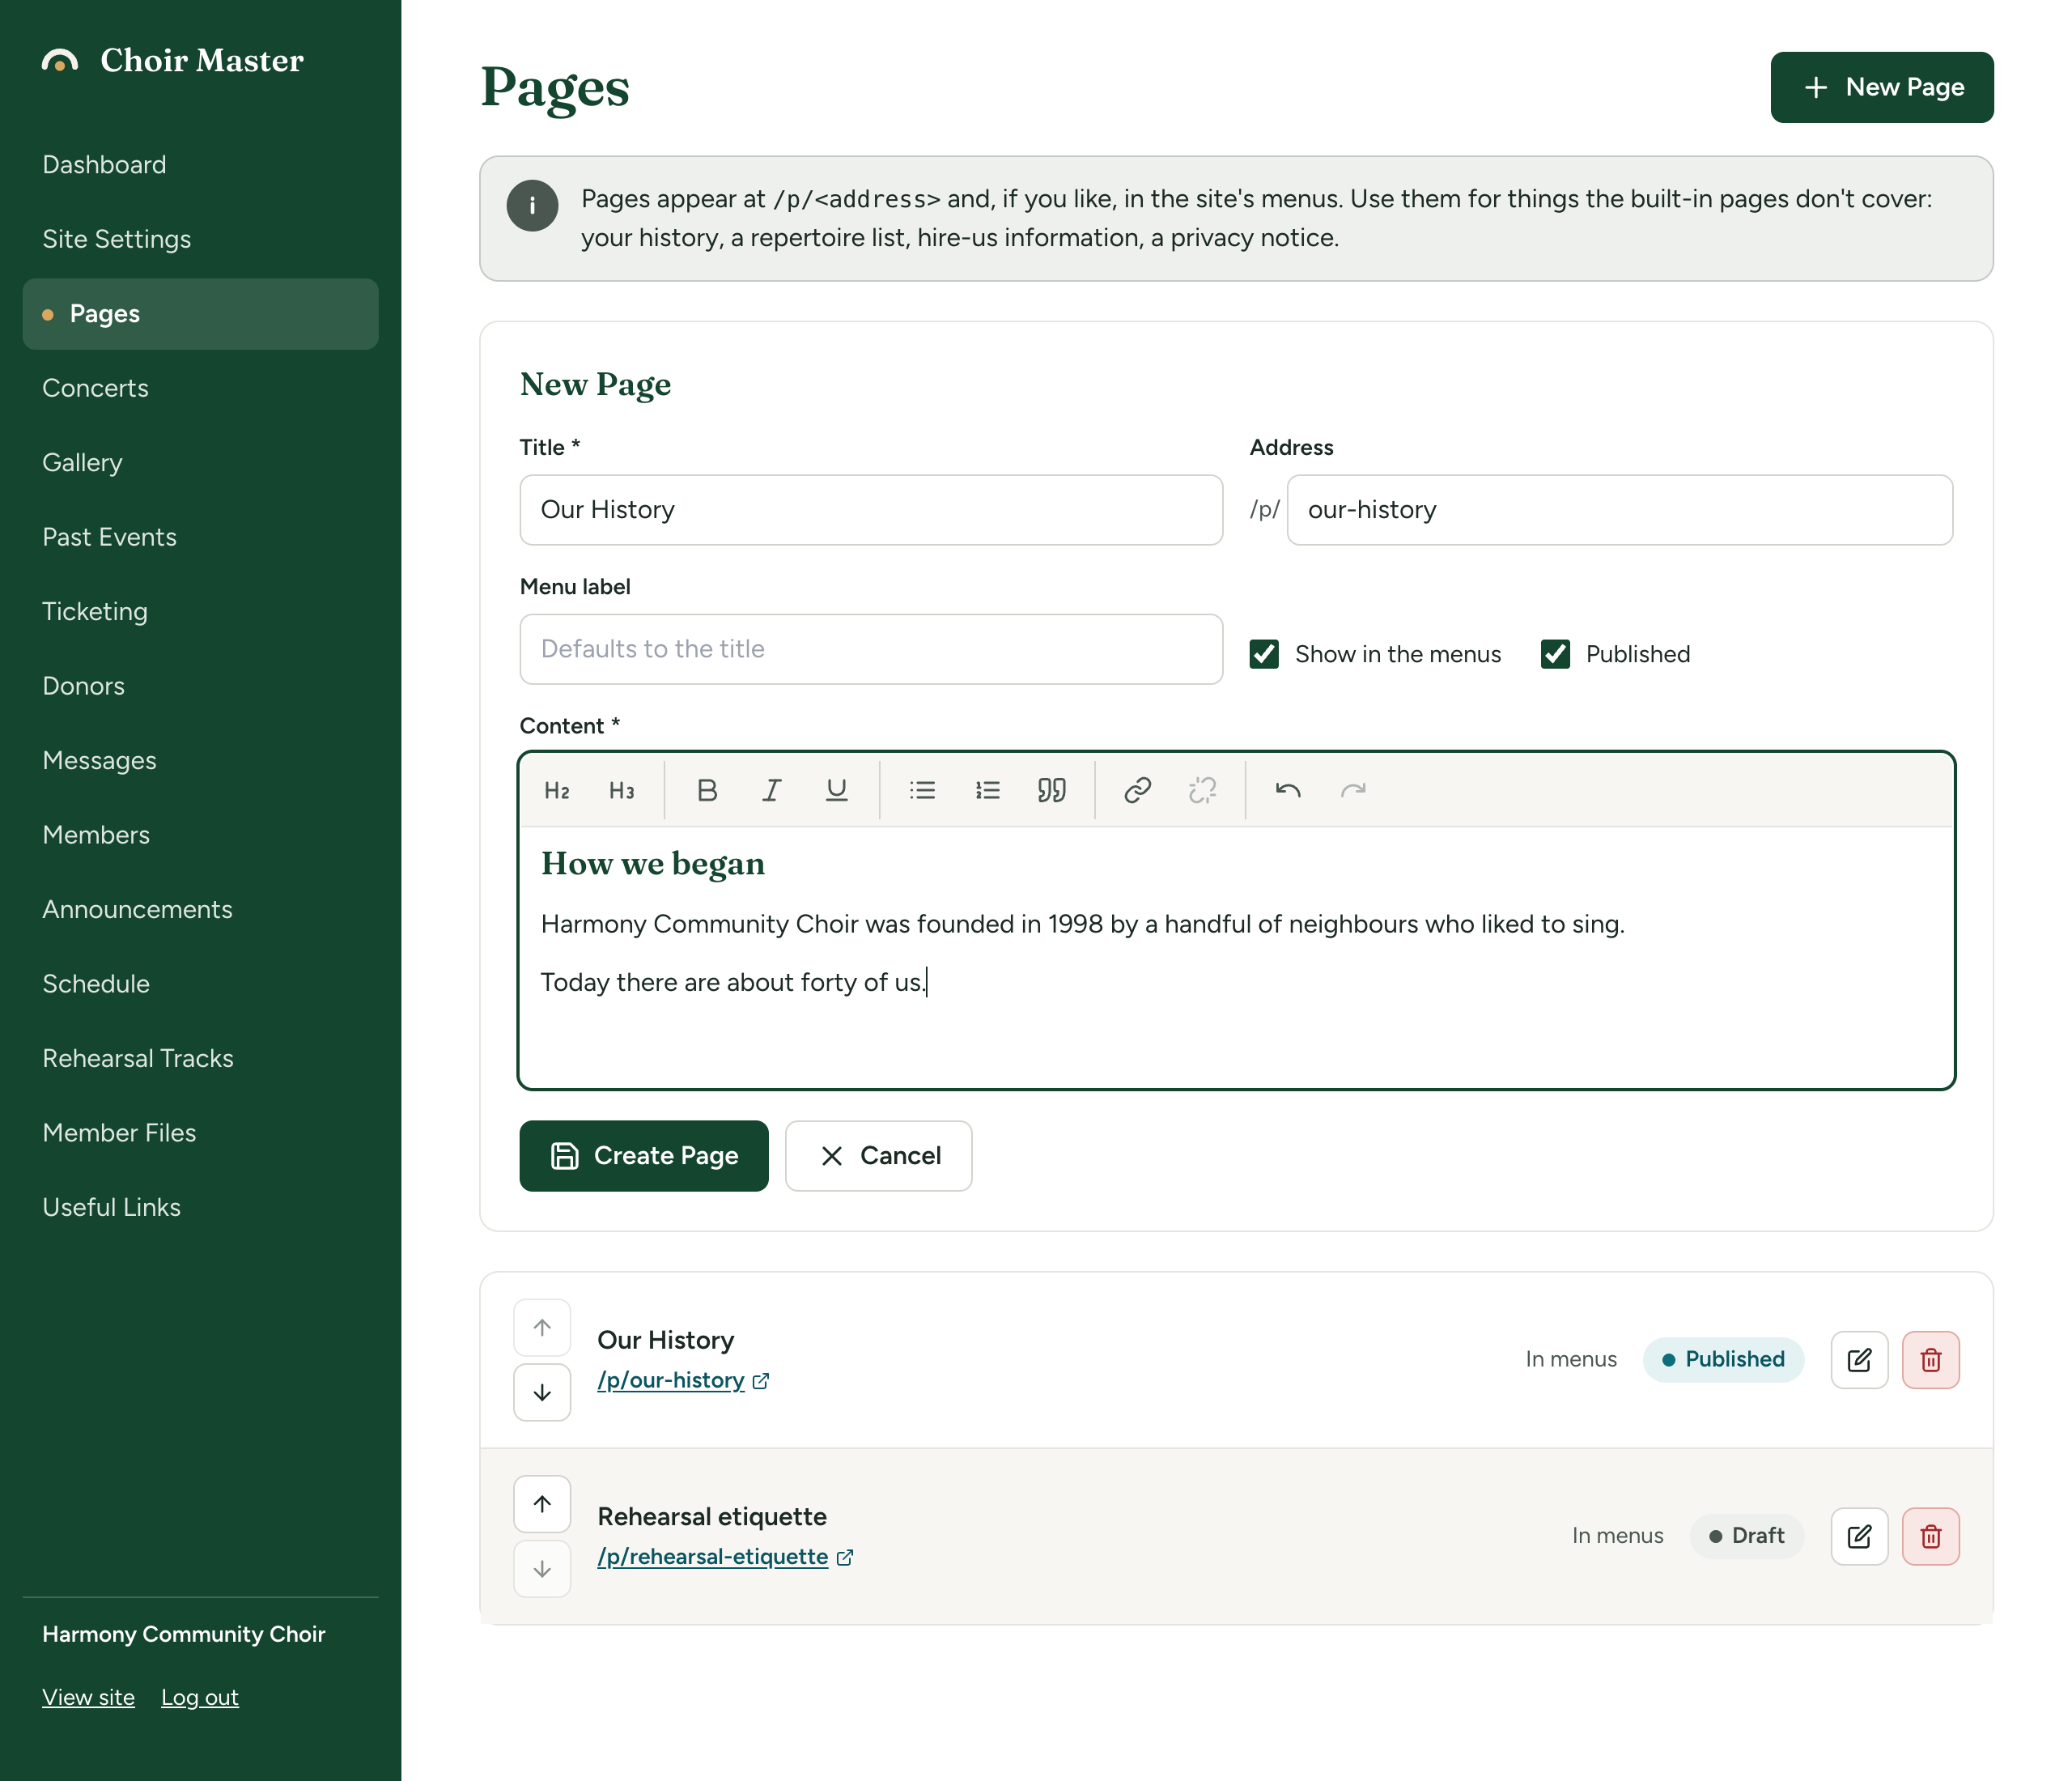Open /p/our-history link
The width and height of the screenshot is (2072, 1781).
click(x=682, y=1381)
